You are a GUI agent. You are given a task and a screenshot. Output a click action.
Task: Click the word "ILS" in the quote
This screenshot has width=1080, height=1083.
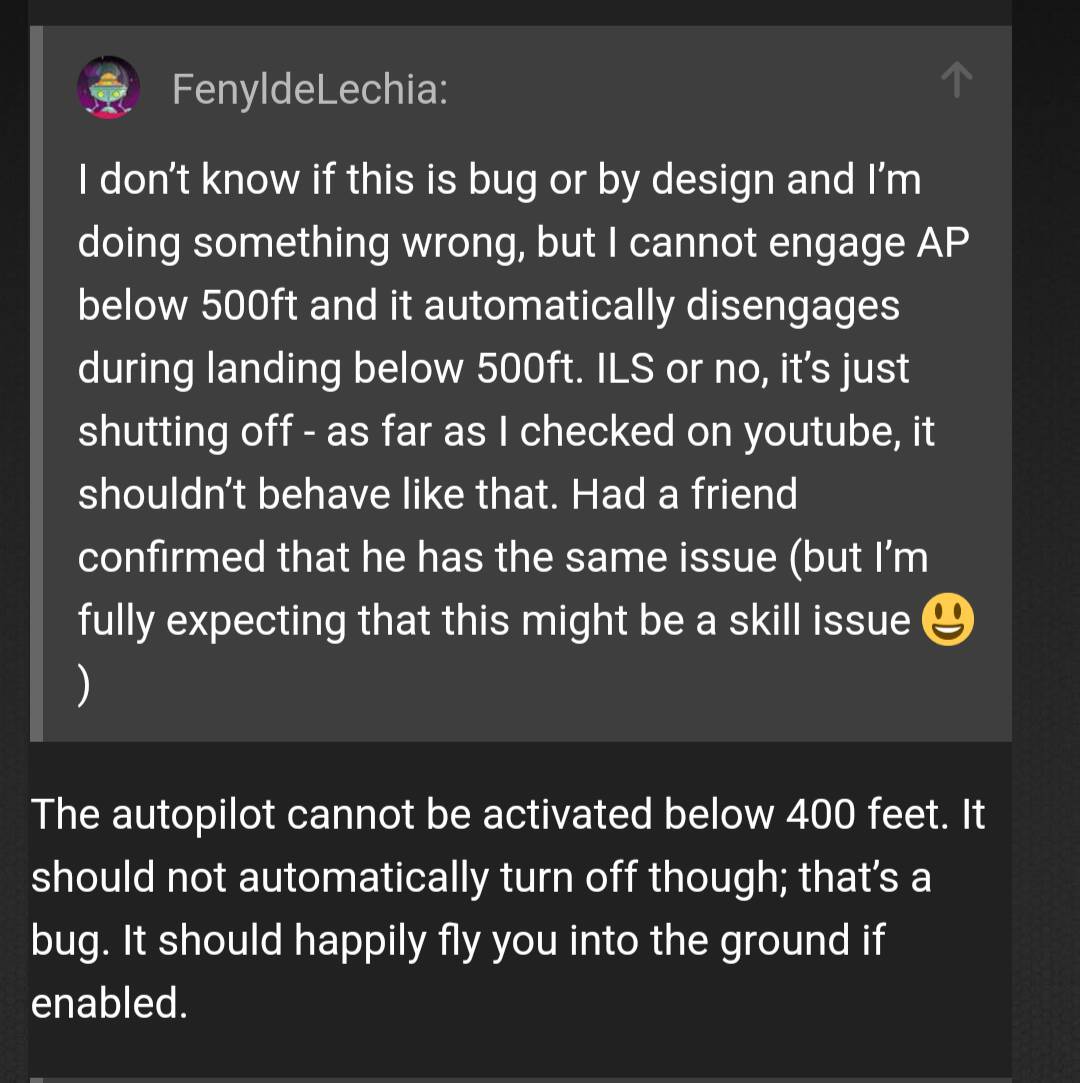tap(624, 369)
